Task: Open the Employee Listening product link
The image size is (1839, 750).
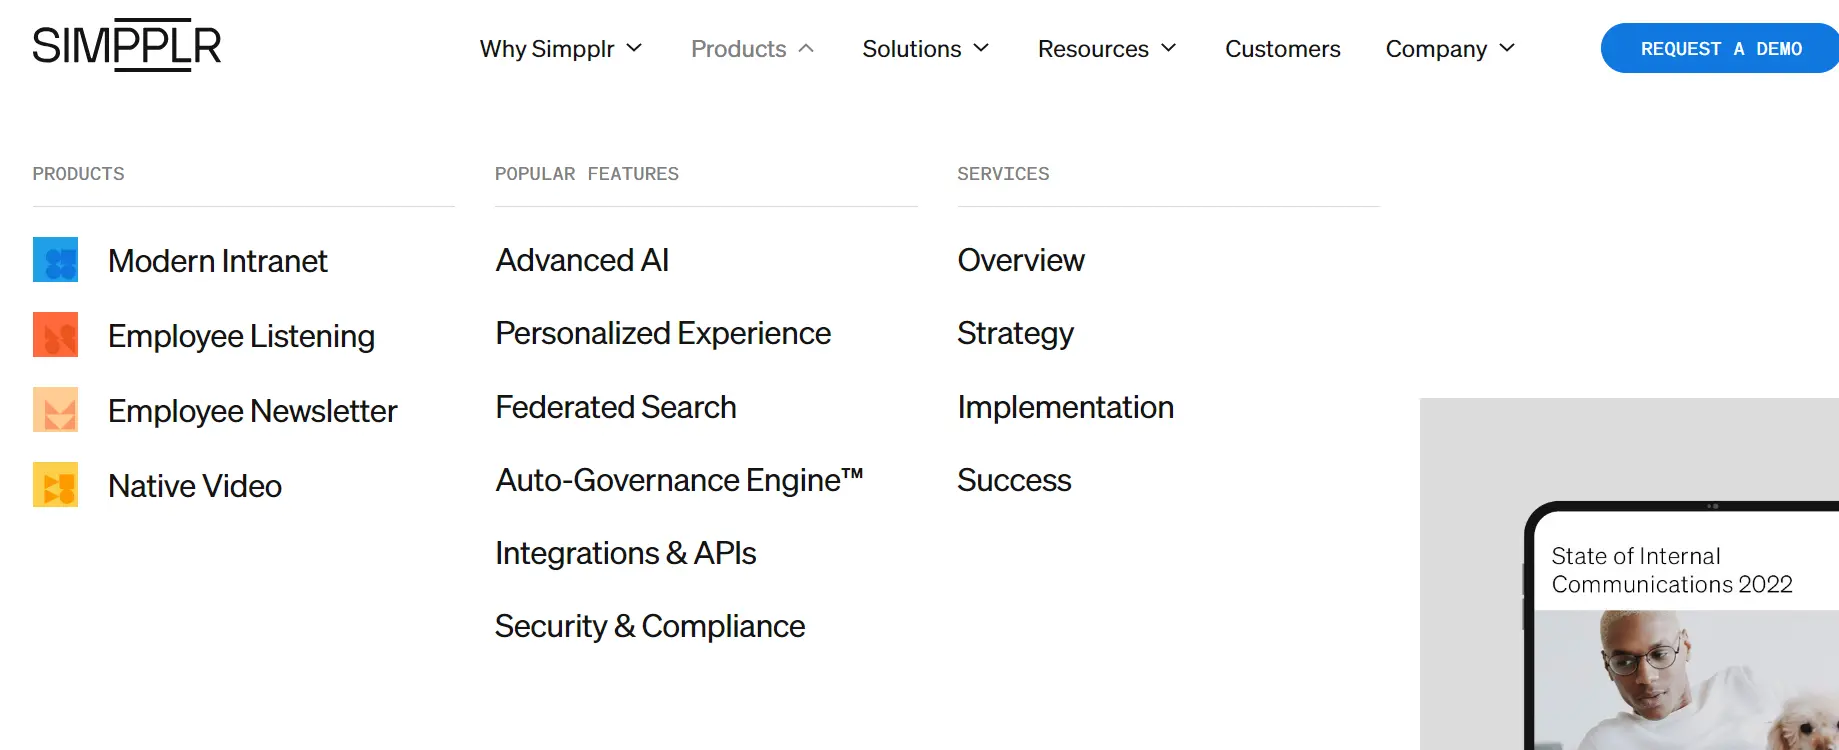Action: tap(241, 336)
